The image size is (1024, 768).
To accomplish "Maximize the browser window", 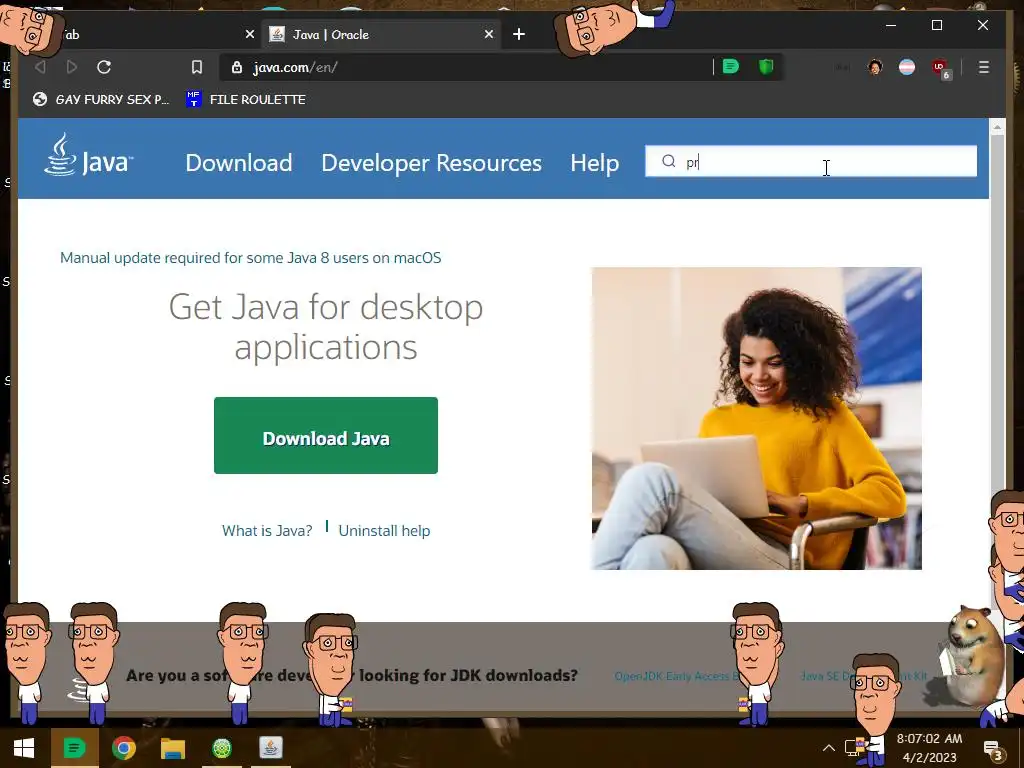I will point(936,25).
